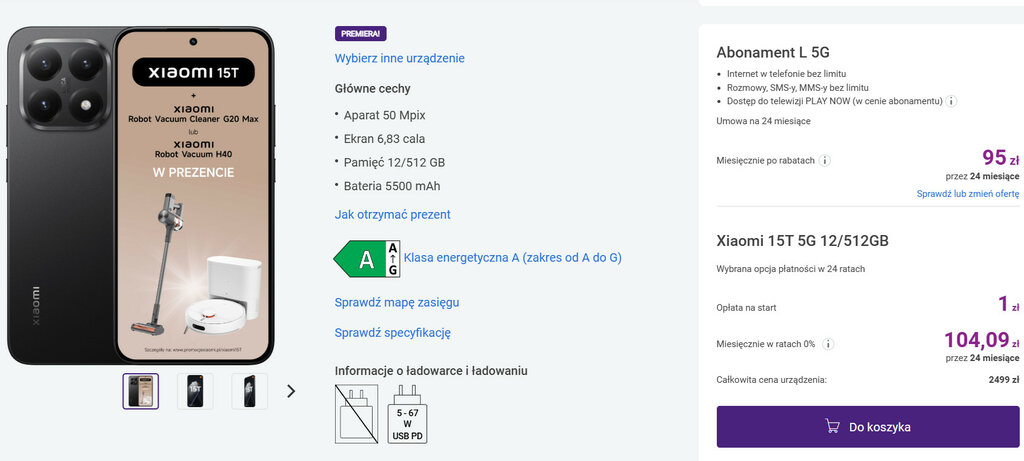This screenshot has height=461, width=1024.
Task: Show info for Miesięcznie po rabatach
Action: pos(825,160)
